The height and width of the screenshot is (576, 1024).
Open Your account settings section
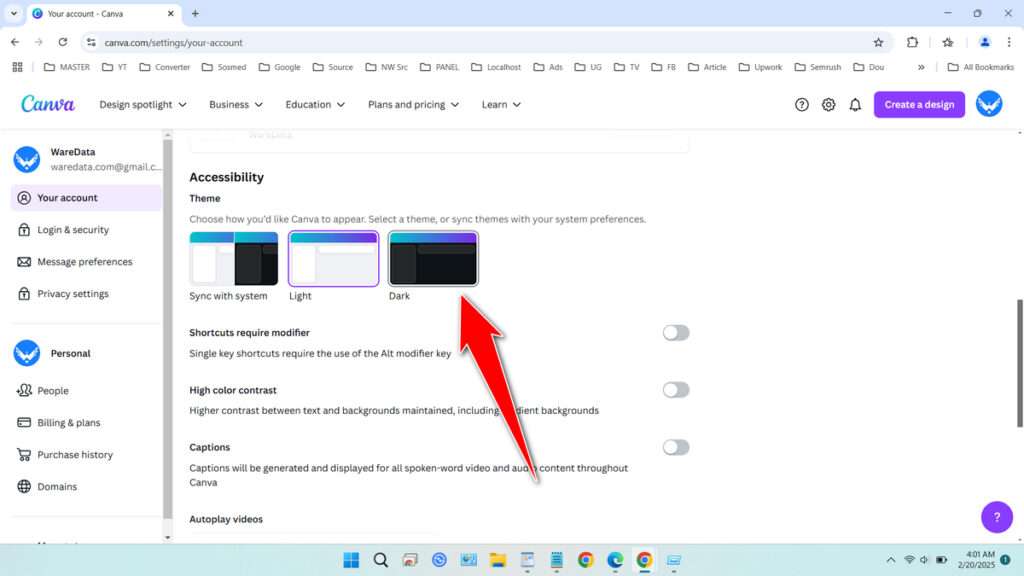(x=86, y=198)
